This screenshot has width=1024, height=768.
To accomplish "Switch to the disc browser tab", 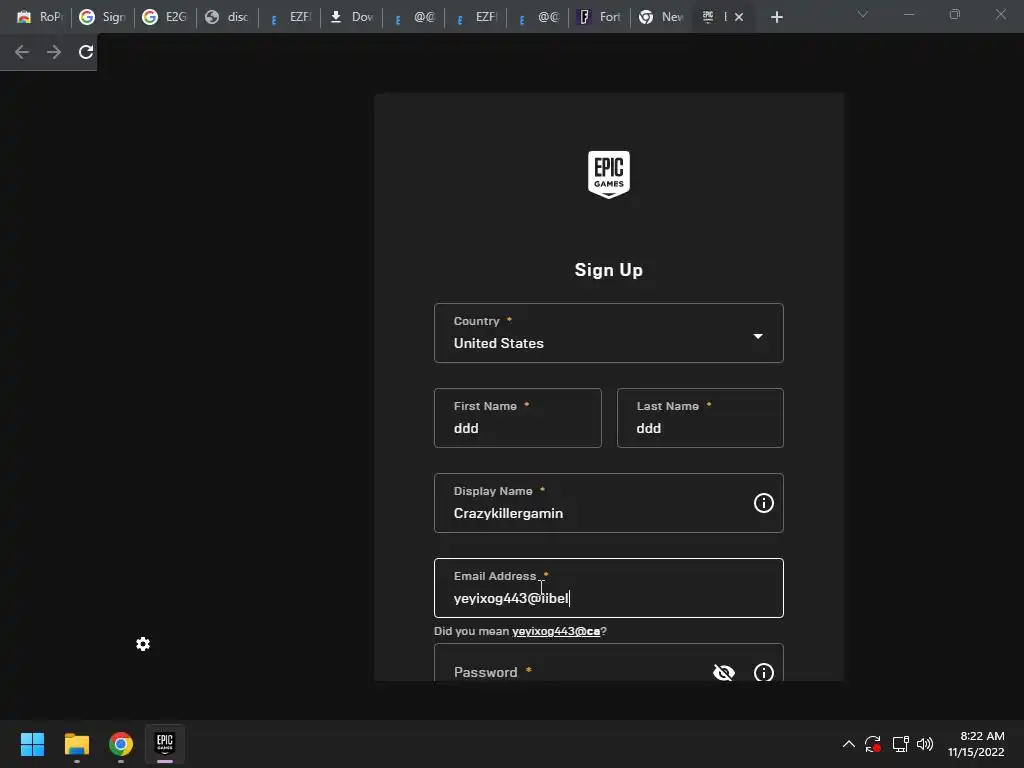I will (227, 17).
